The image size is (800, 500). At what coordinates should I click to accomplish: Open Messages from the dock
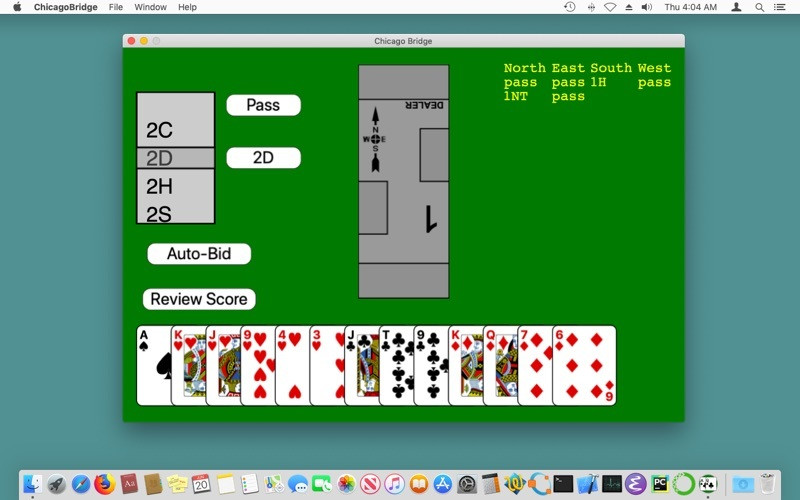pos(297,483)
